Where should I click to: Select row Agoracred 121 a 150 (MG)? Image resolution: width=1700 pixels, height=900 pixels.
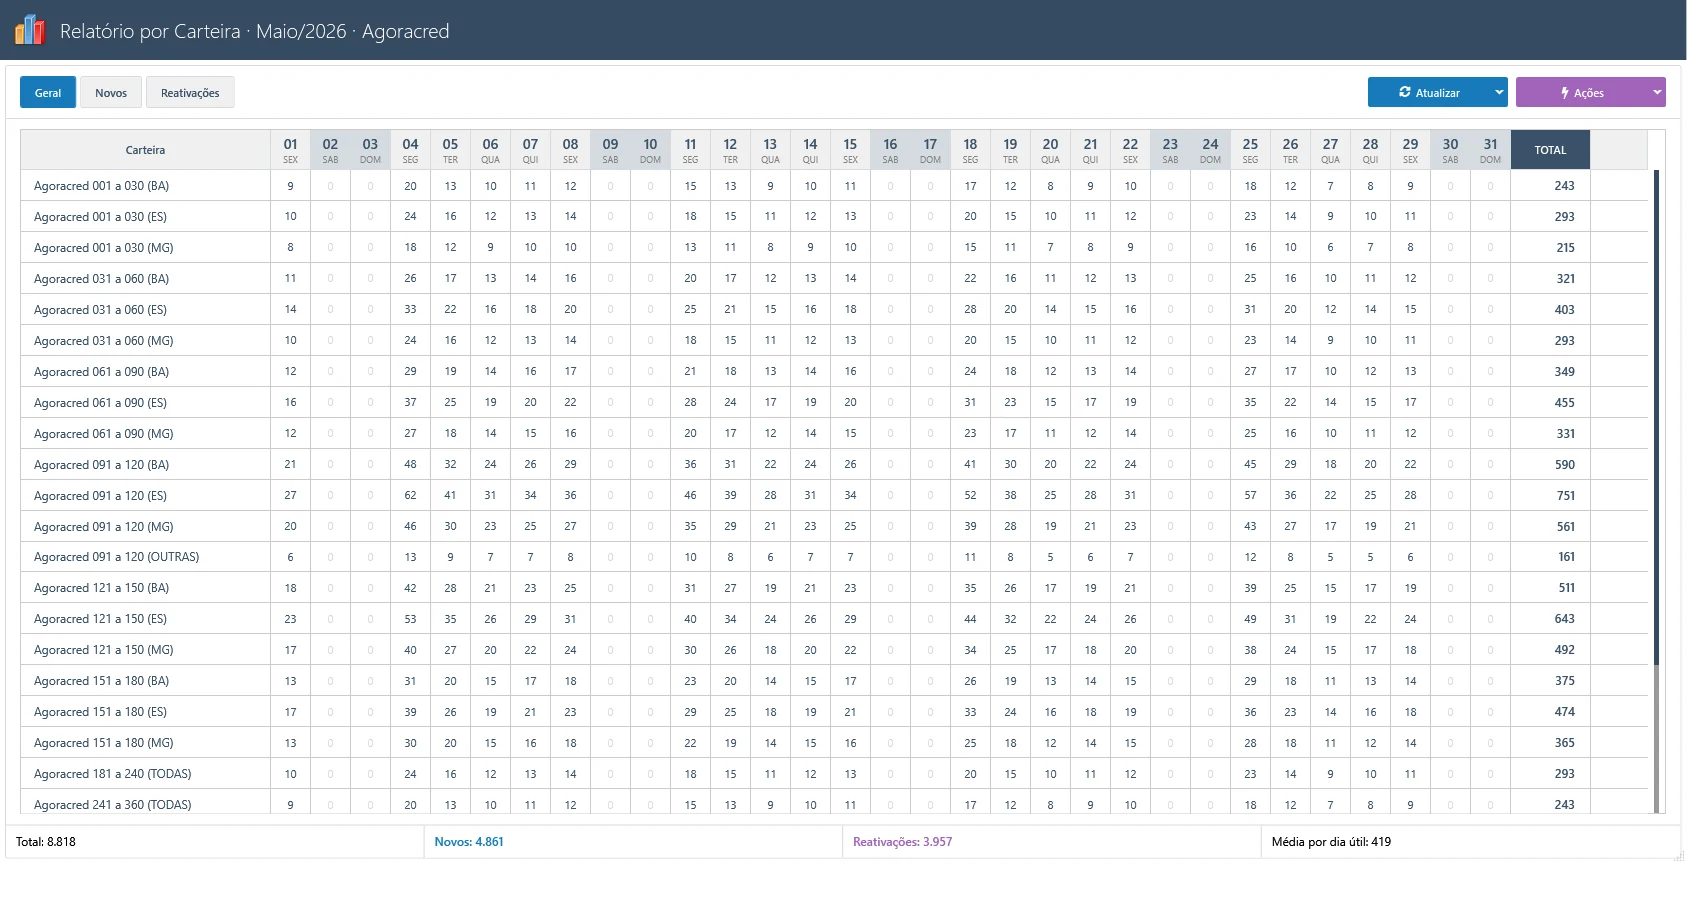(834, 650)
